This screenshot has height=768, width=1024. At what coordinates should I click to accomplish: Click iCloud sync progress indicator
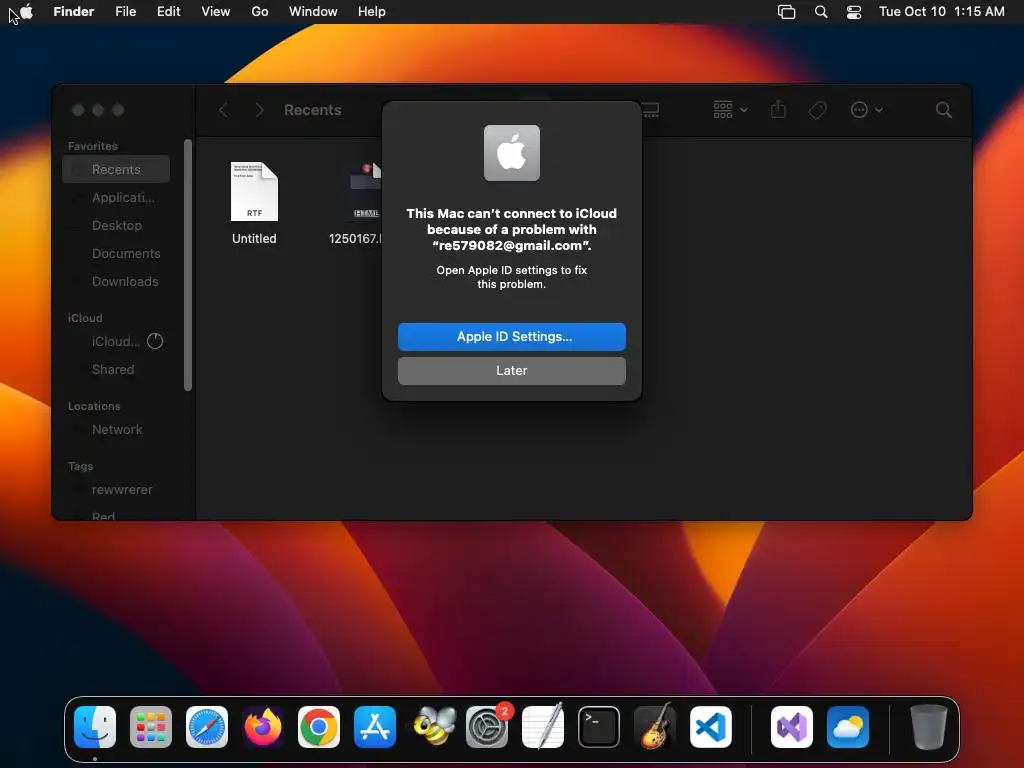[155, 341]
